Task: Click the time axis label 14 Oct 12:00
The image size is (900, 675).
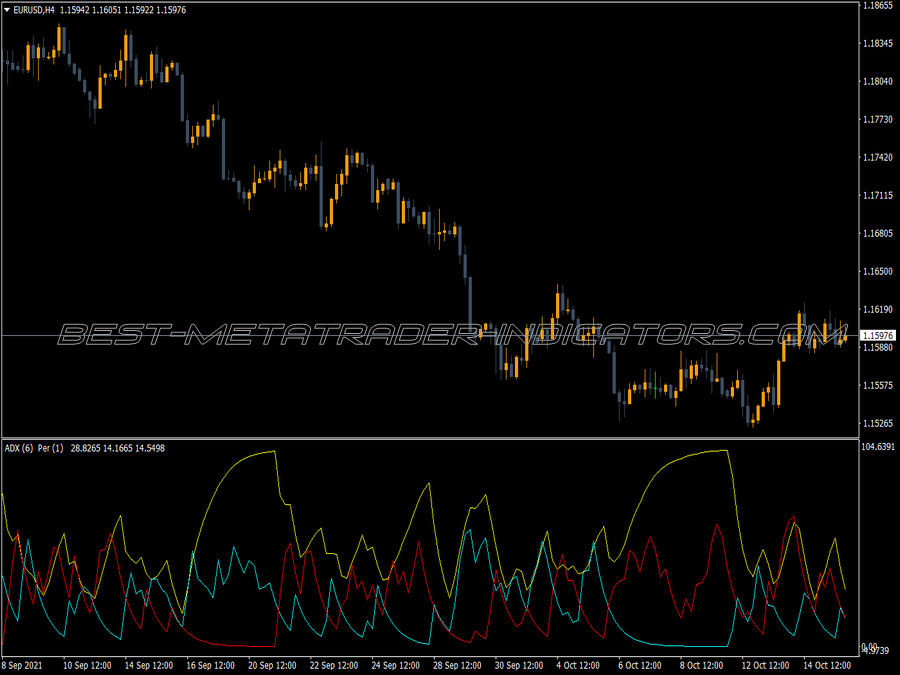Action: [x=827, y=666]
